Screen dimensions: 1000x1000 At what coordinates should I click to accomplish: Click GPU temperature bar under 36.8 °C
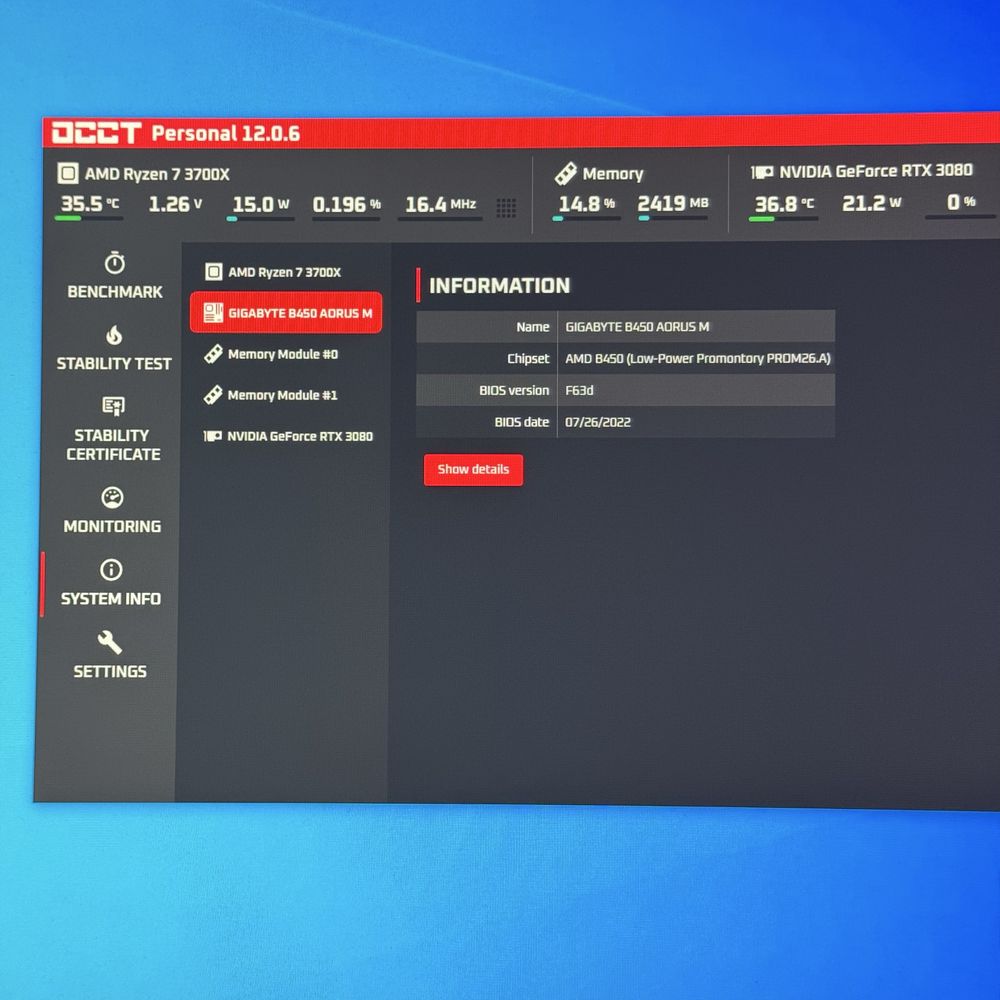[783, 219]
